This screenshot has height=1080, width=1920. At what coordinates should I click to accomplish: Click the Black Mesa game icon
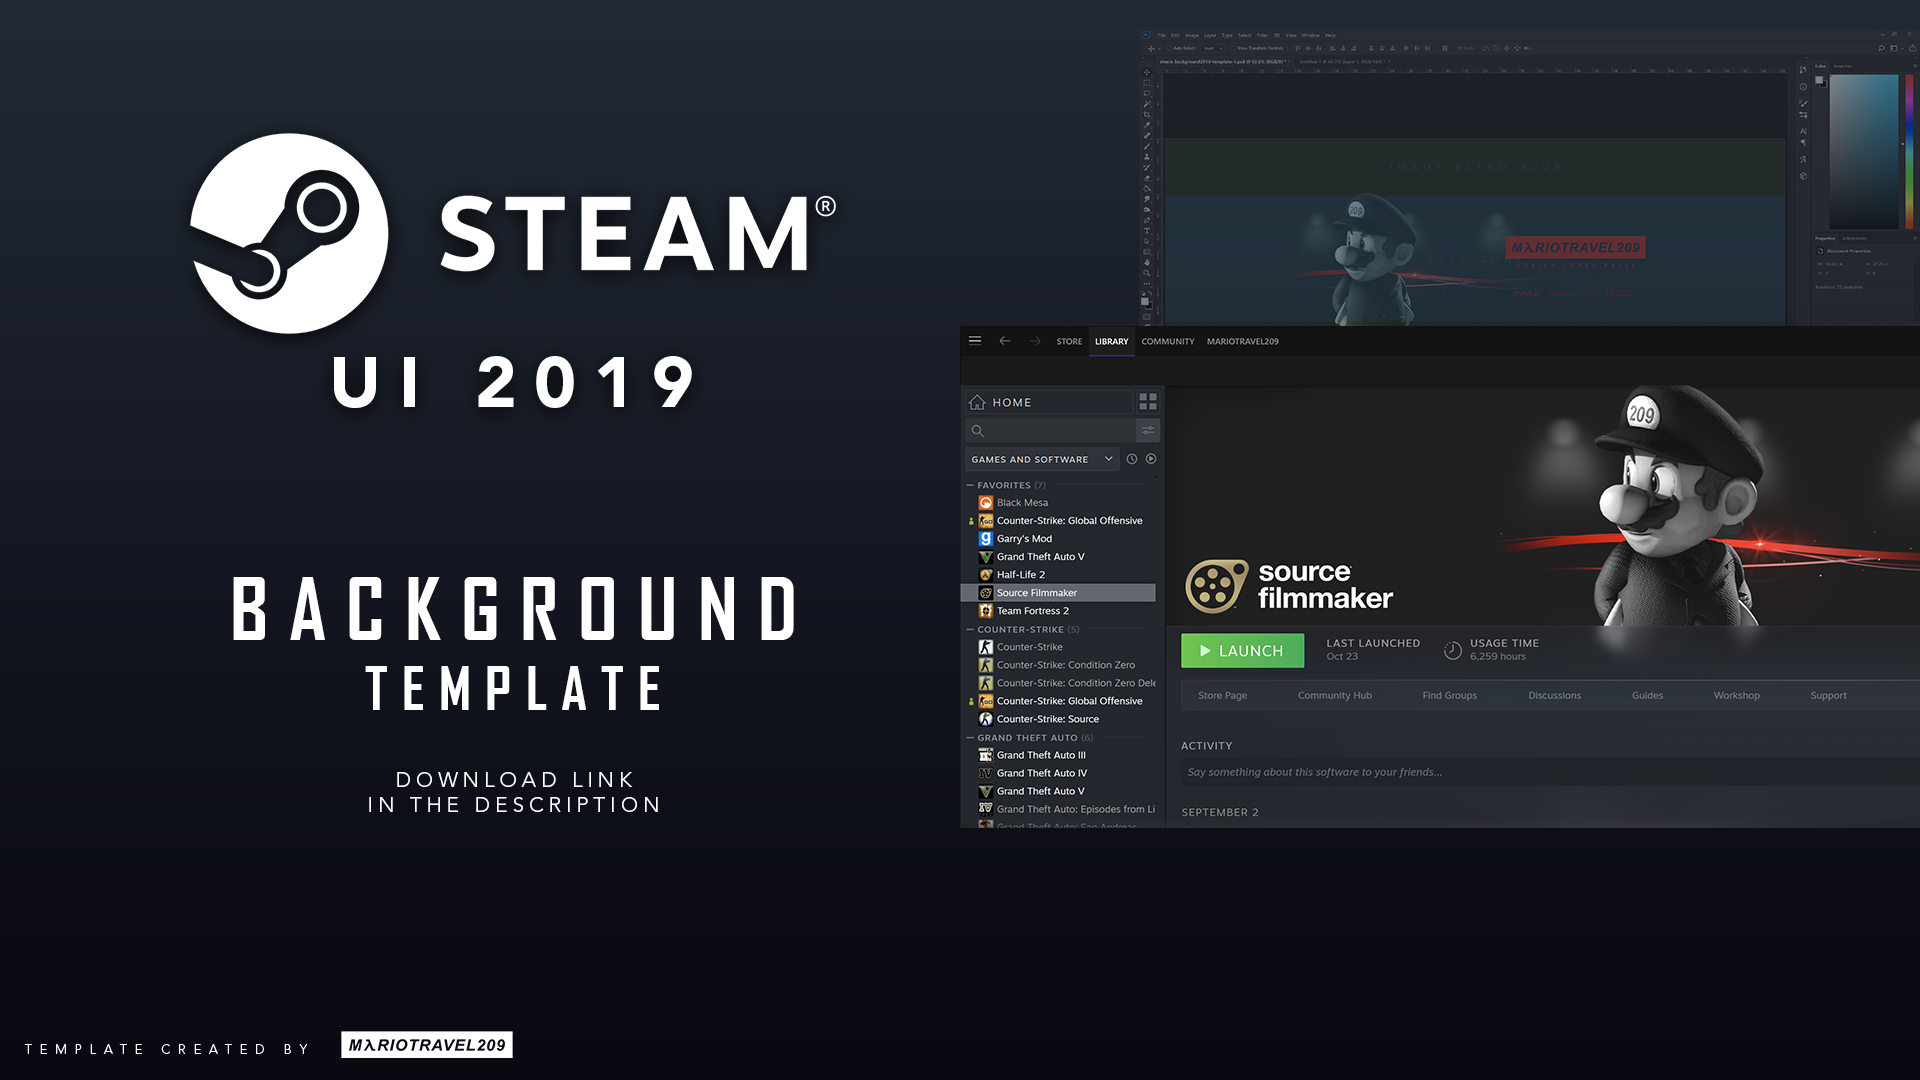tap(985, 502)
